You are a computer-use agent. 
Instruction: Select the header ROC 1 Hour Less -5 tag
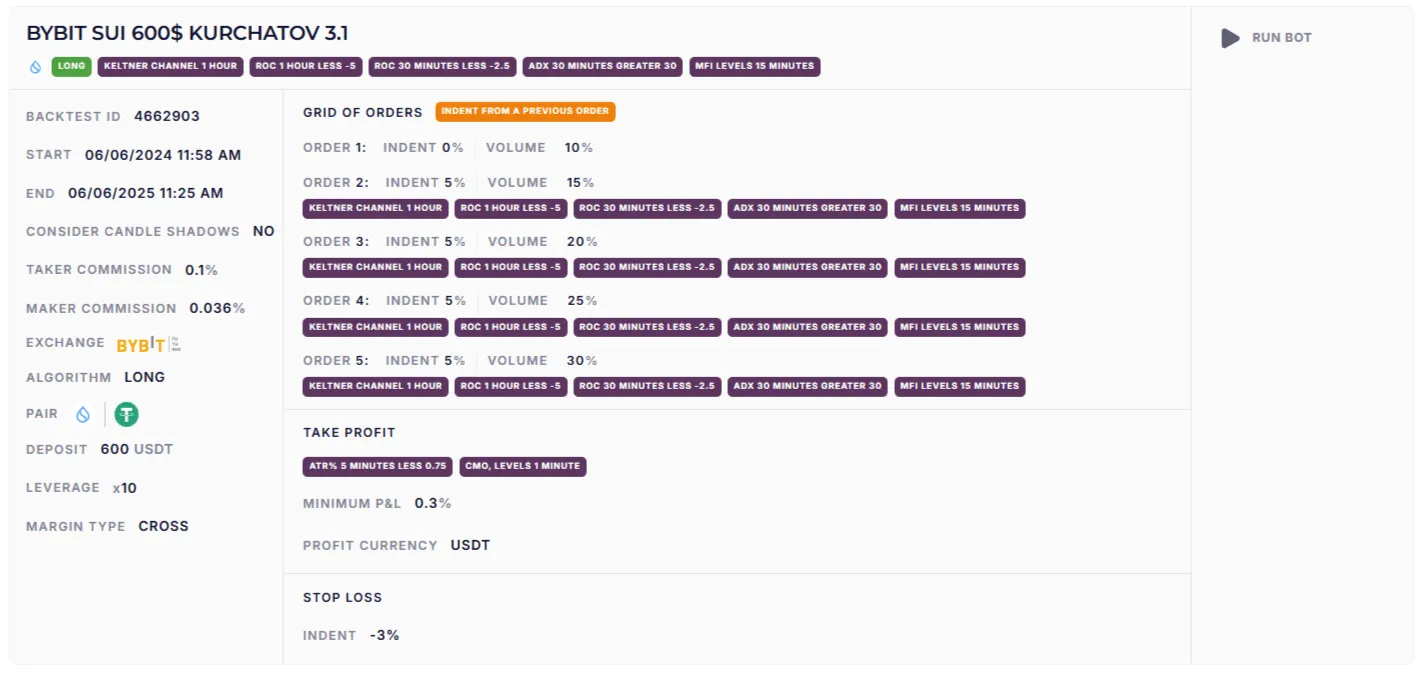pyautogui.click(x=305, y=67)
